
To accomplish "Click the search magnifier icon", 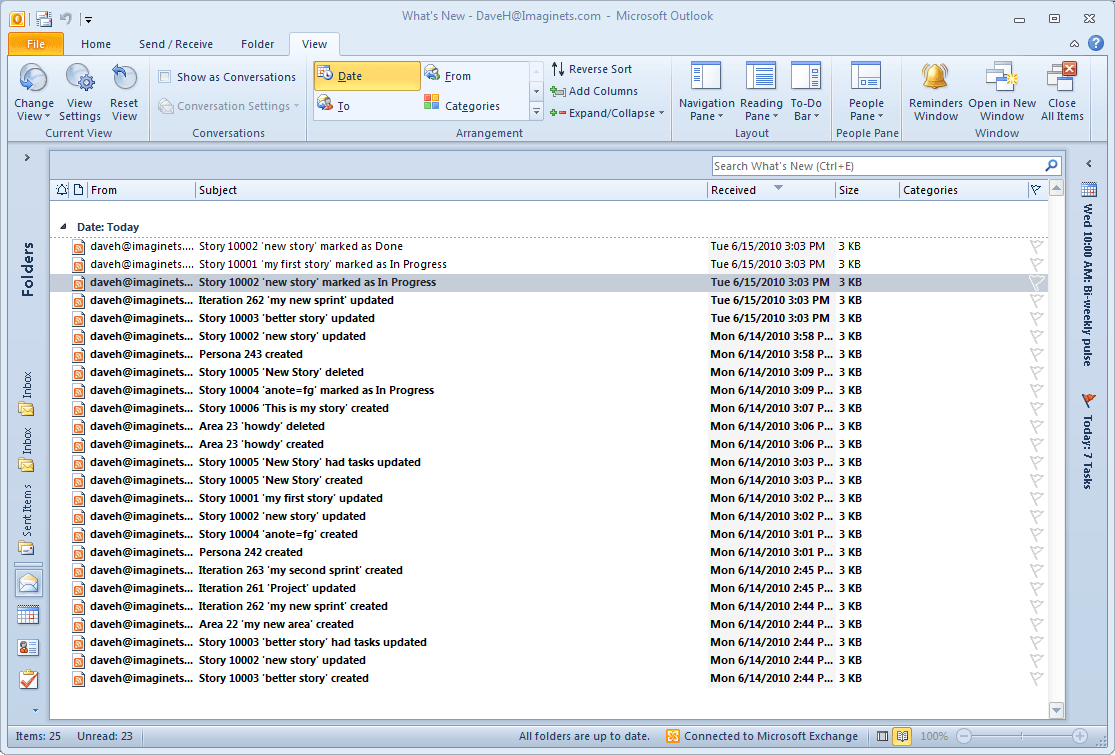I will pyautogui.click(x=1051, y=166).
